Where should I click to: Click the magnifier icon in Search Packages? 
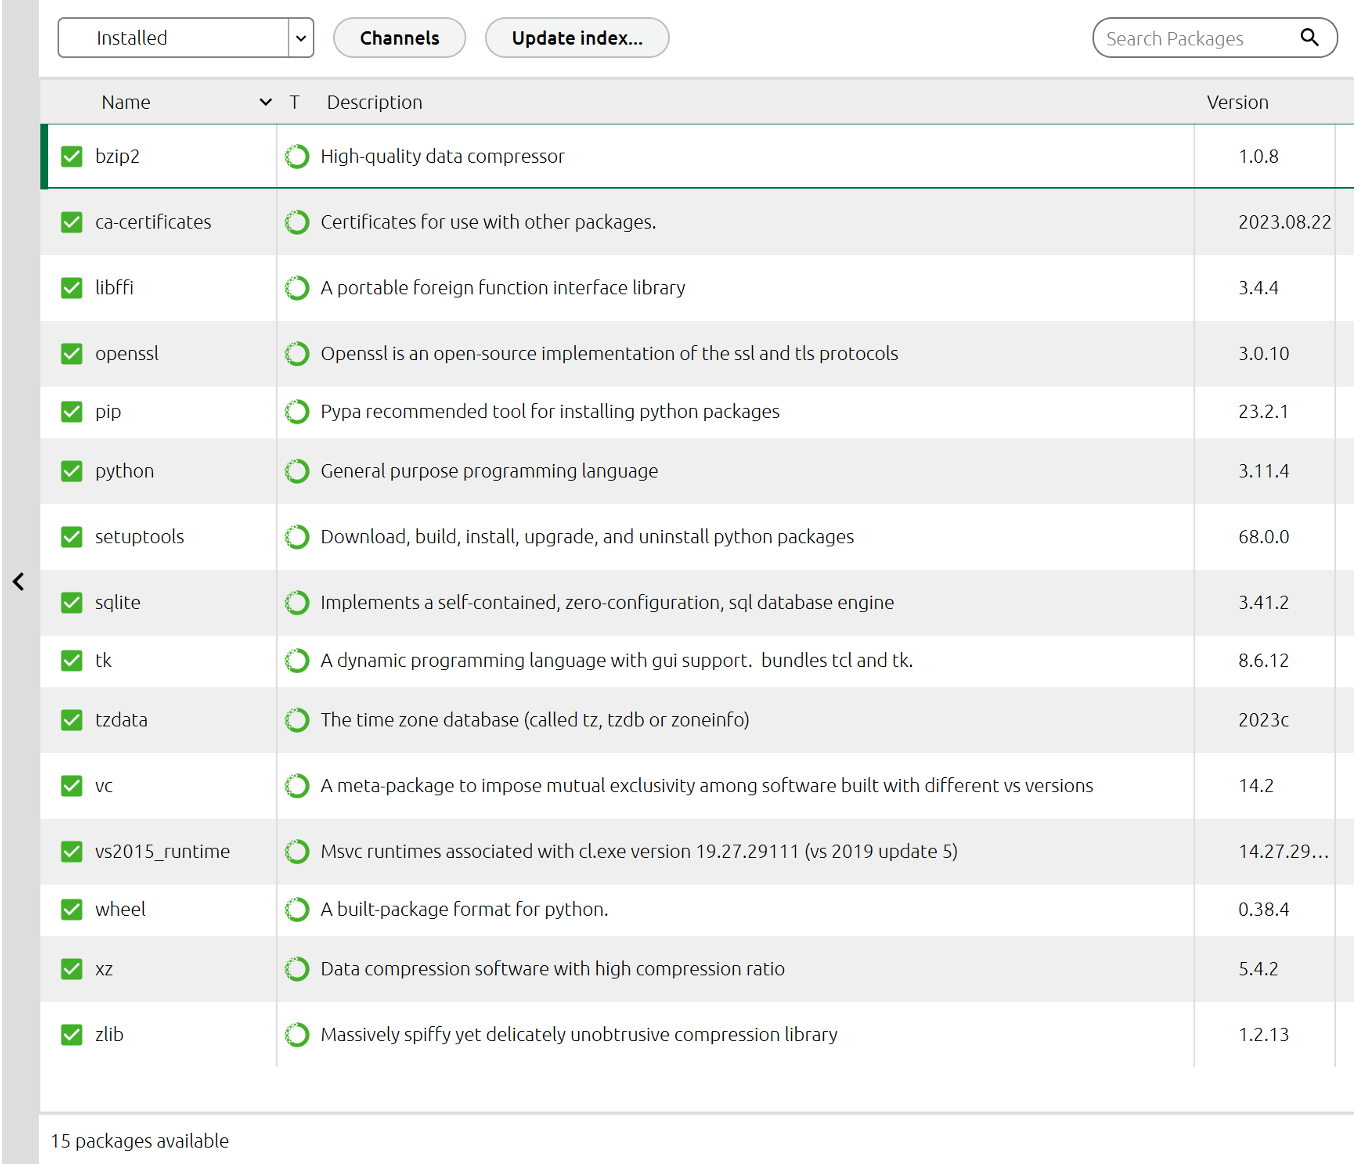pyautogui.click(x=1309, y=38)
